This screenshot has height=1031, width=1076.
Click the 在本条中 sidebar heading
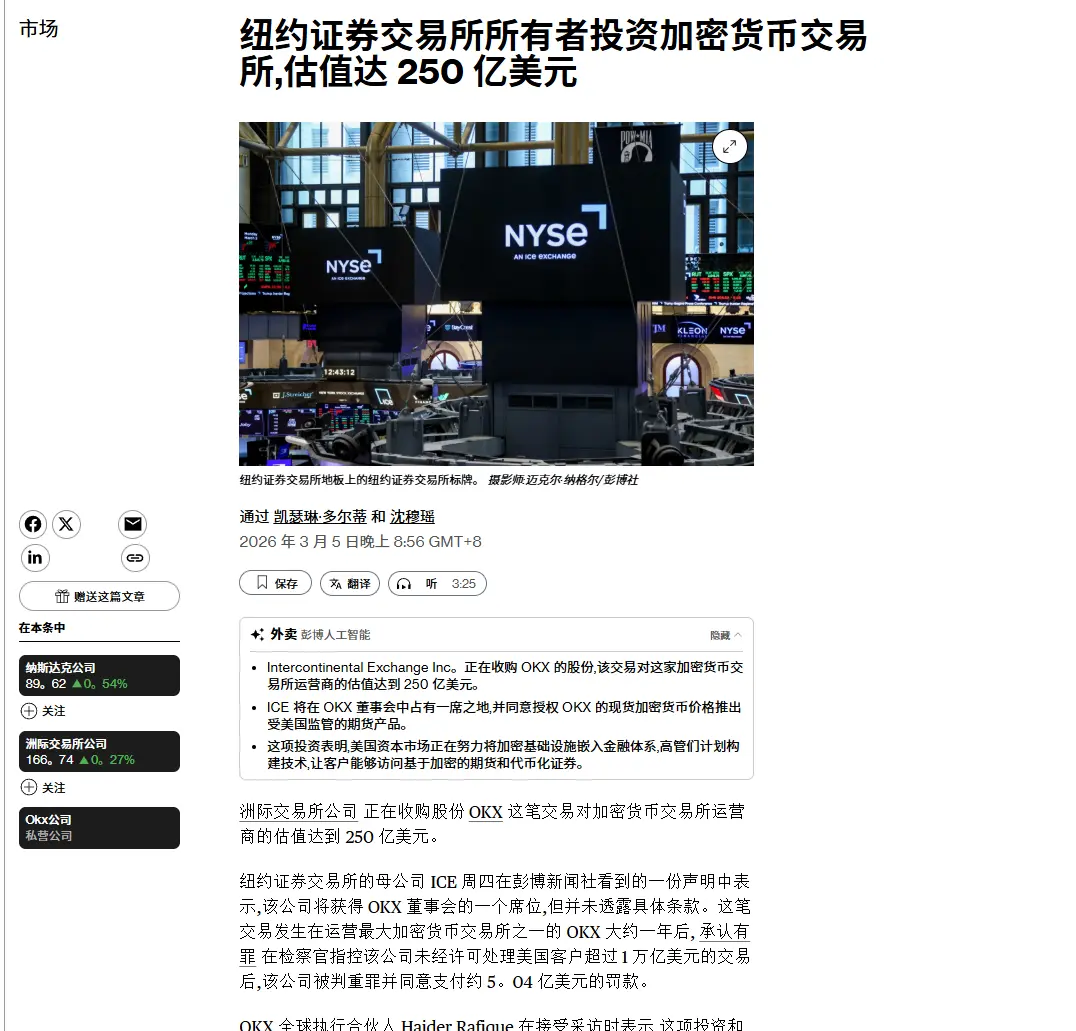pyautogui.click(x=42, y=627)
